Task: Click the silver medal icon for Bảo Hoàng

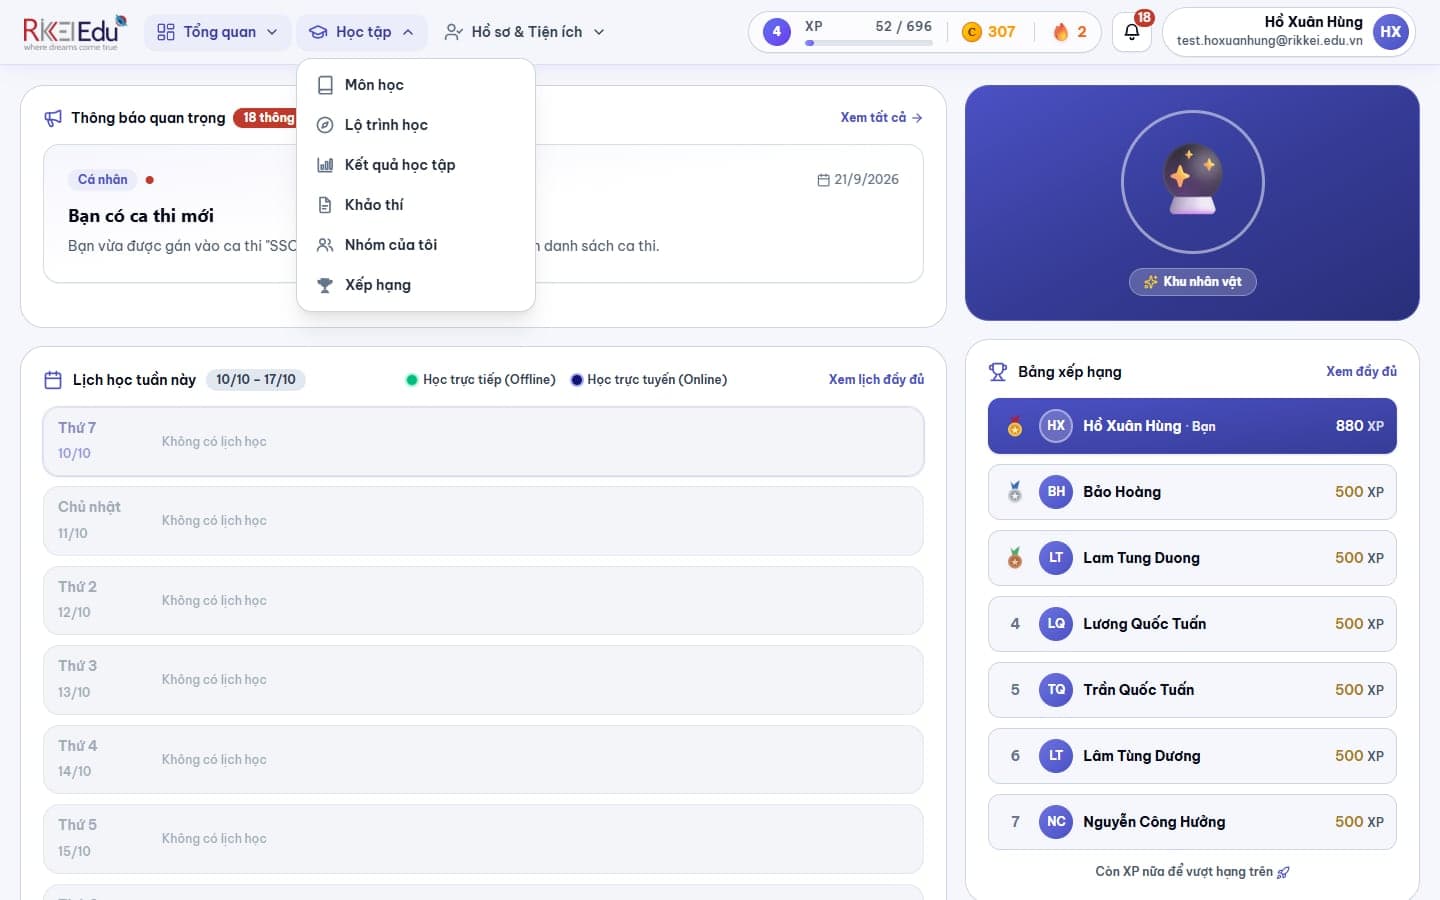Action: pos(1015,492)
